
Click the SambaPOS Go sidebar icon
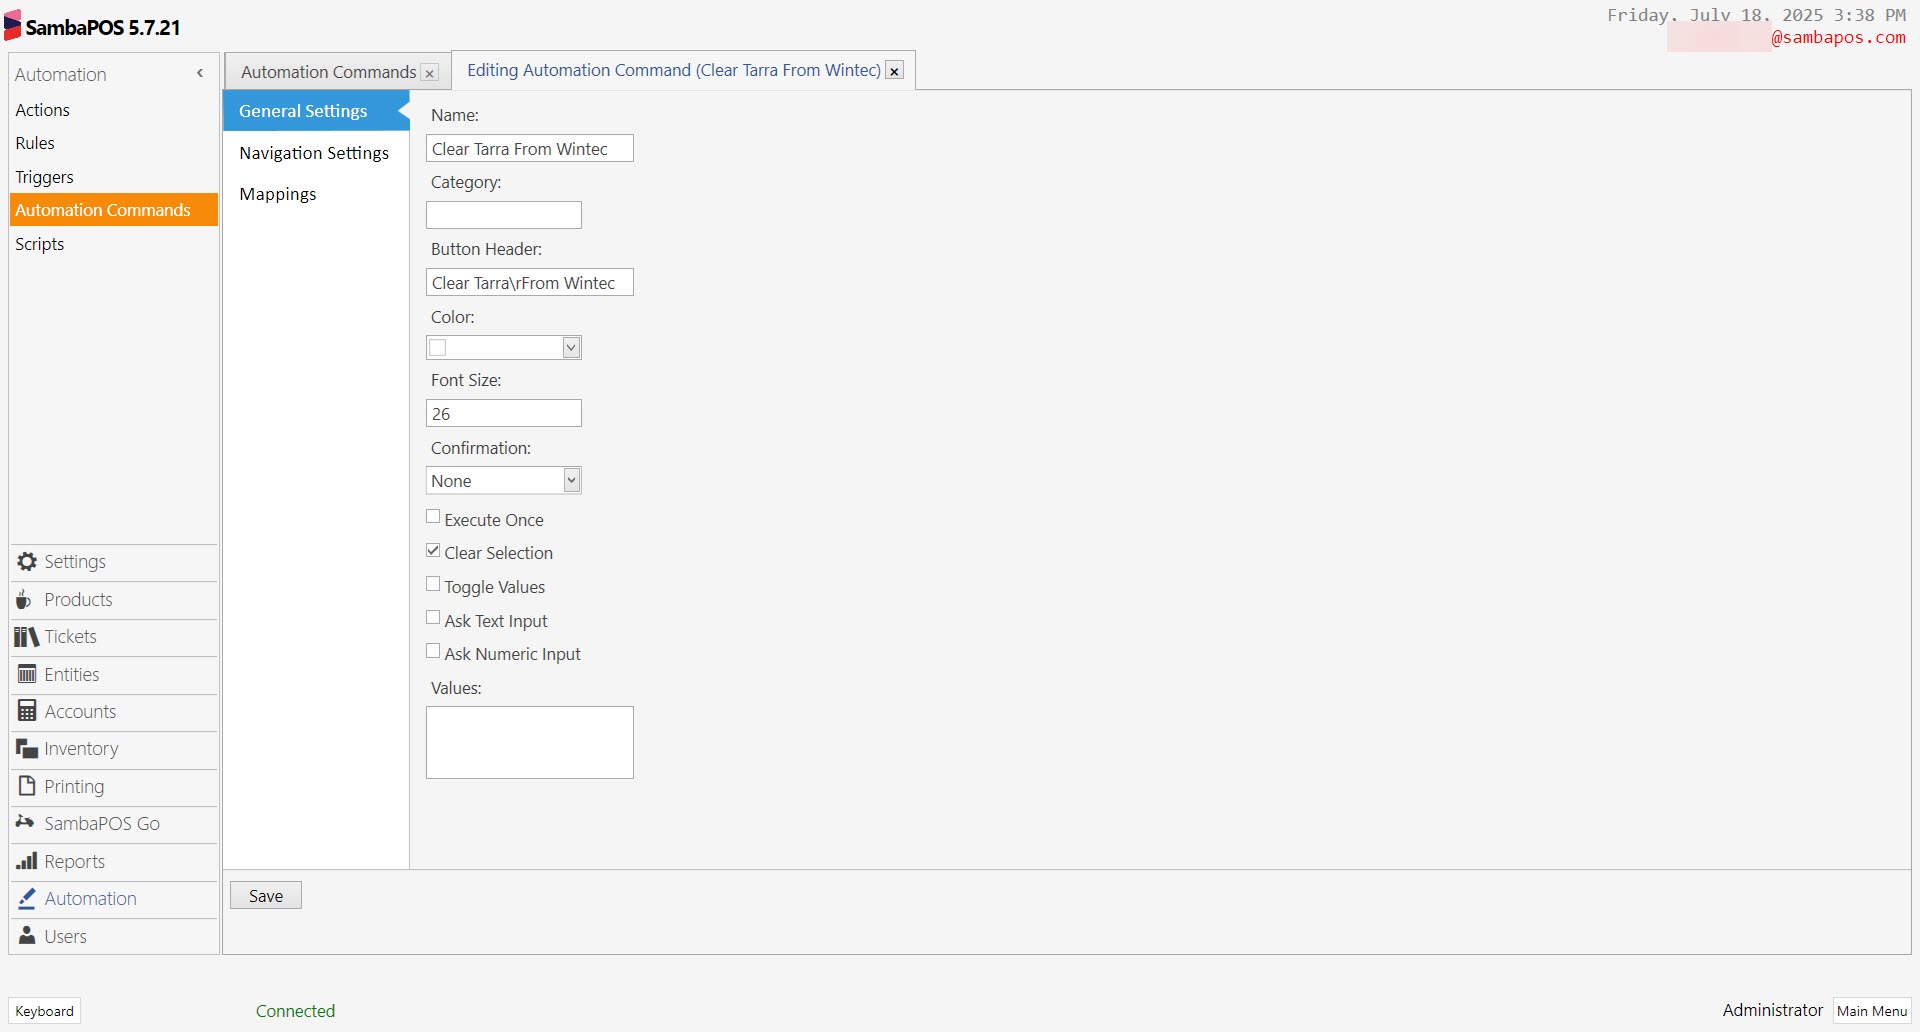click(x=25, y=823)
